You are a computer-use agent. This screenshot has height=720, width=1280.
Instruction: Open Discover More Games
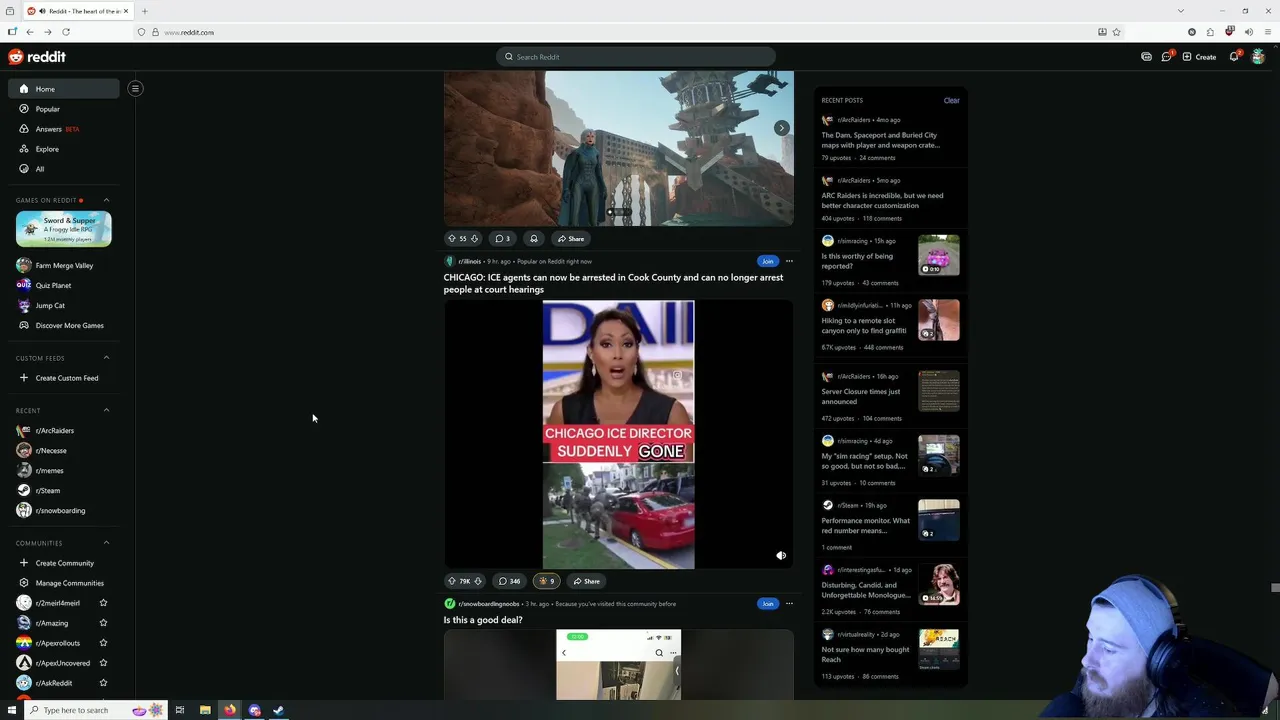(x=64, y=325)
